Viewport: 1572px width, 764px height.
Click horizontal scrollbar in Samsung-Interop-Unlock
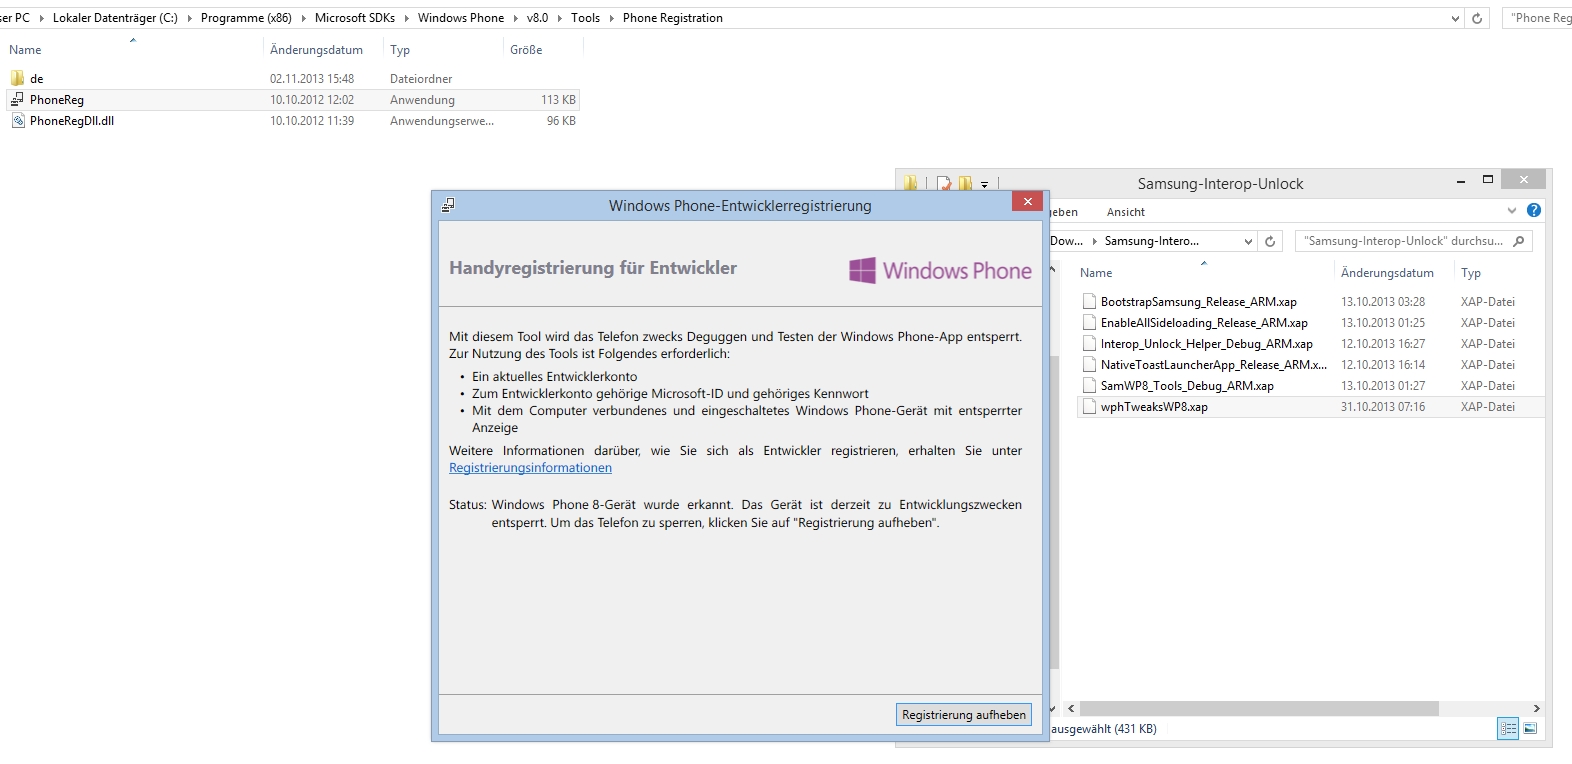[x=1259, y=708]
